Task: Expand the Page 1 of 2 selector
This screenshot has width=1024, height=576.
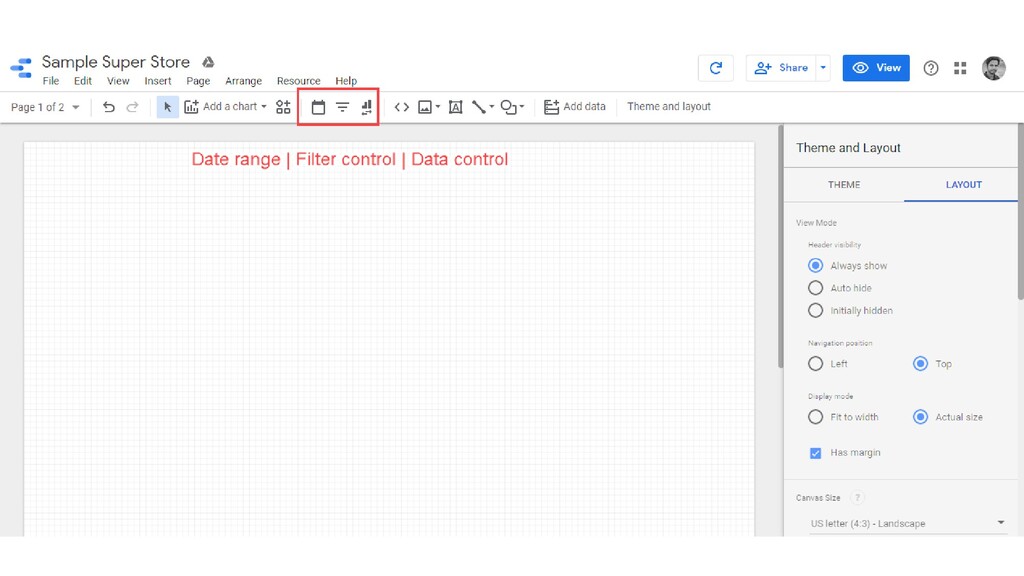Action: (45, 107)
